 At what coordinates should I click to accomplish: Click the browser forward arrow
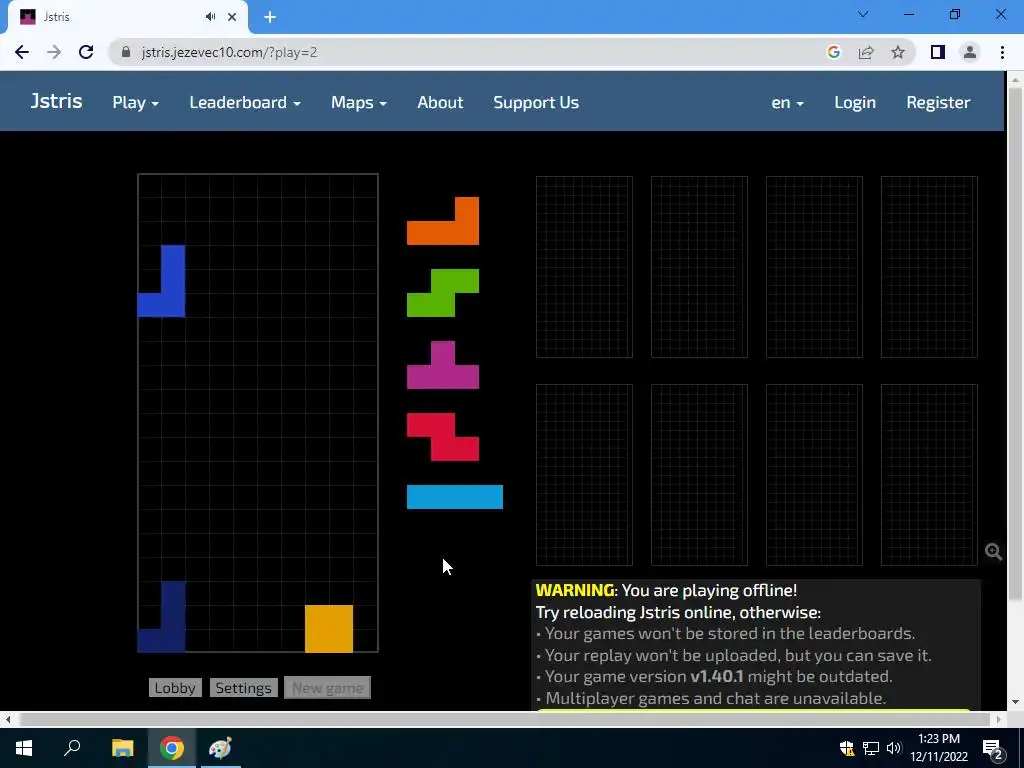pos(54,52)
